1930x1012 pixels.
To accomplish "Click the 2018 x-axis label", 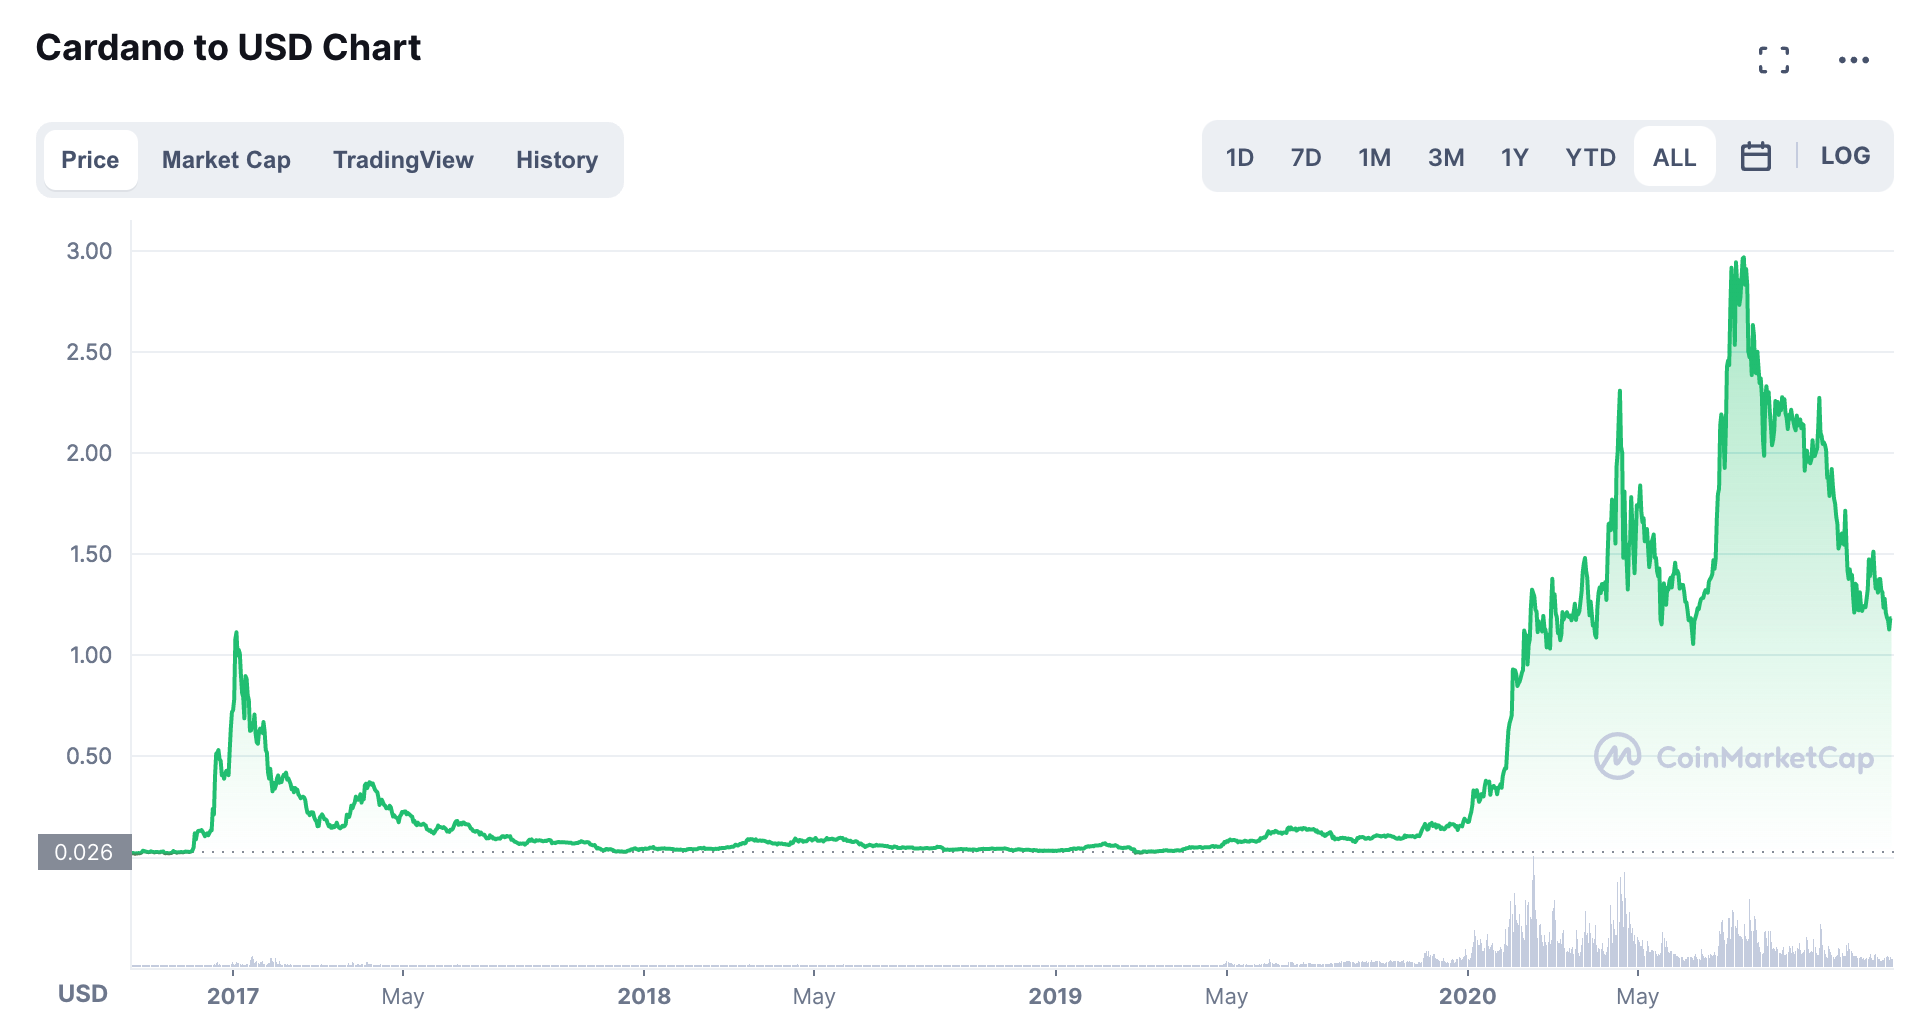I will [x=644, y=996].
